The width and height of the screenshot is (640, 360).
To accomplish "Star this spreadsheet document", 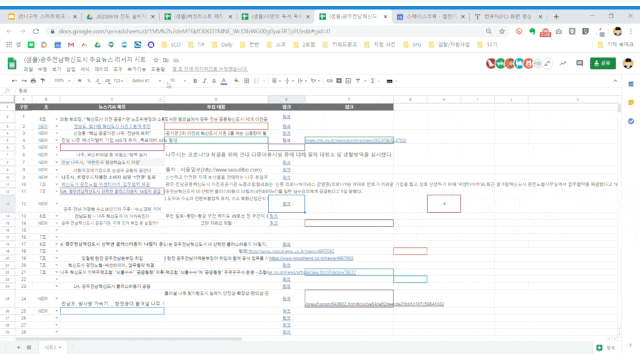I will pos(156,60).
